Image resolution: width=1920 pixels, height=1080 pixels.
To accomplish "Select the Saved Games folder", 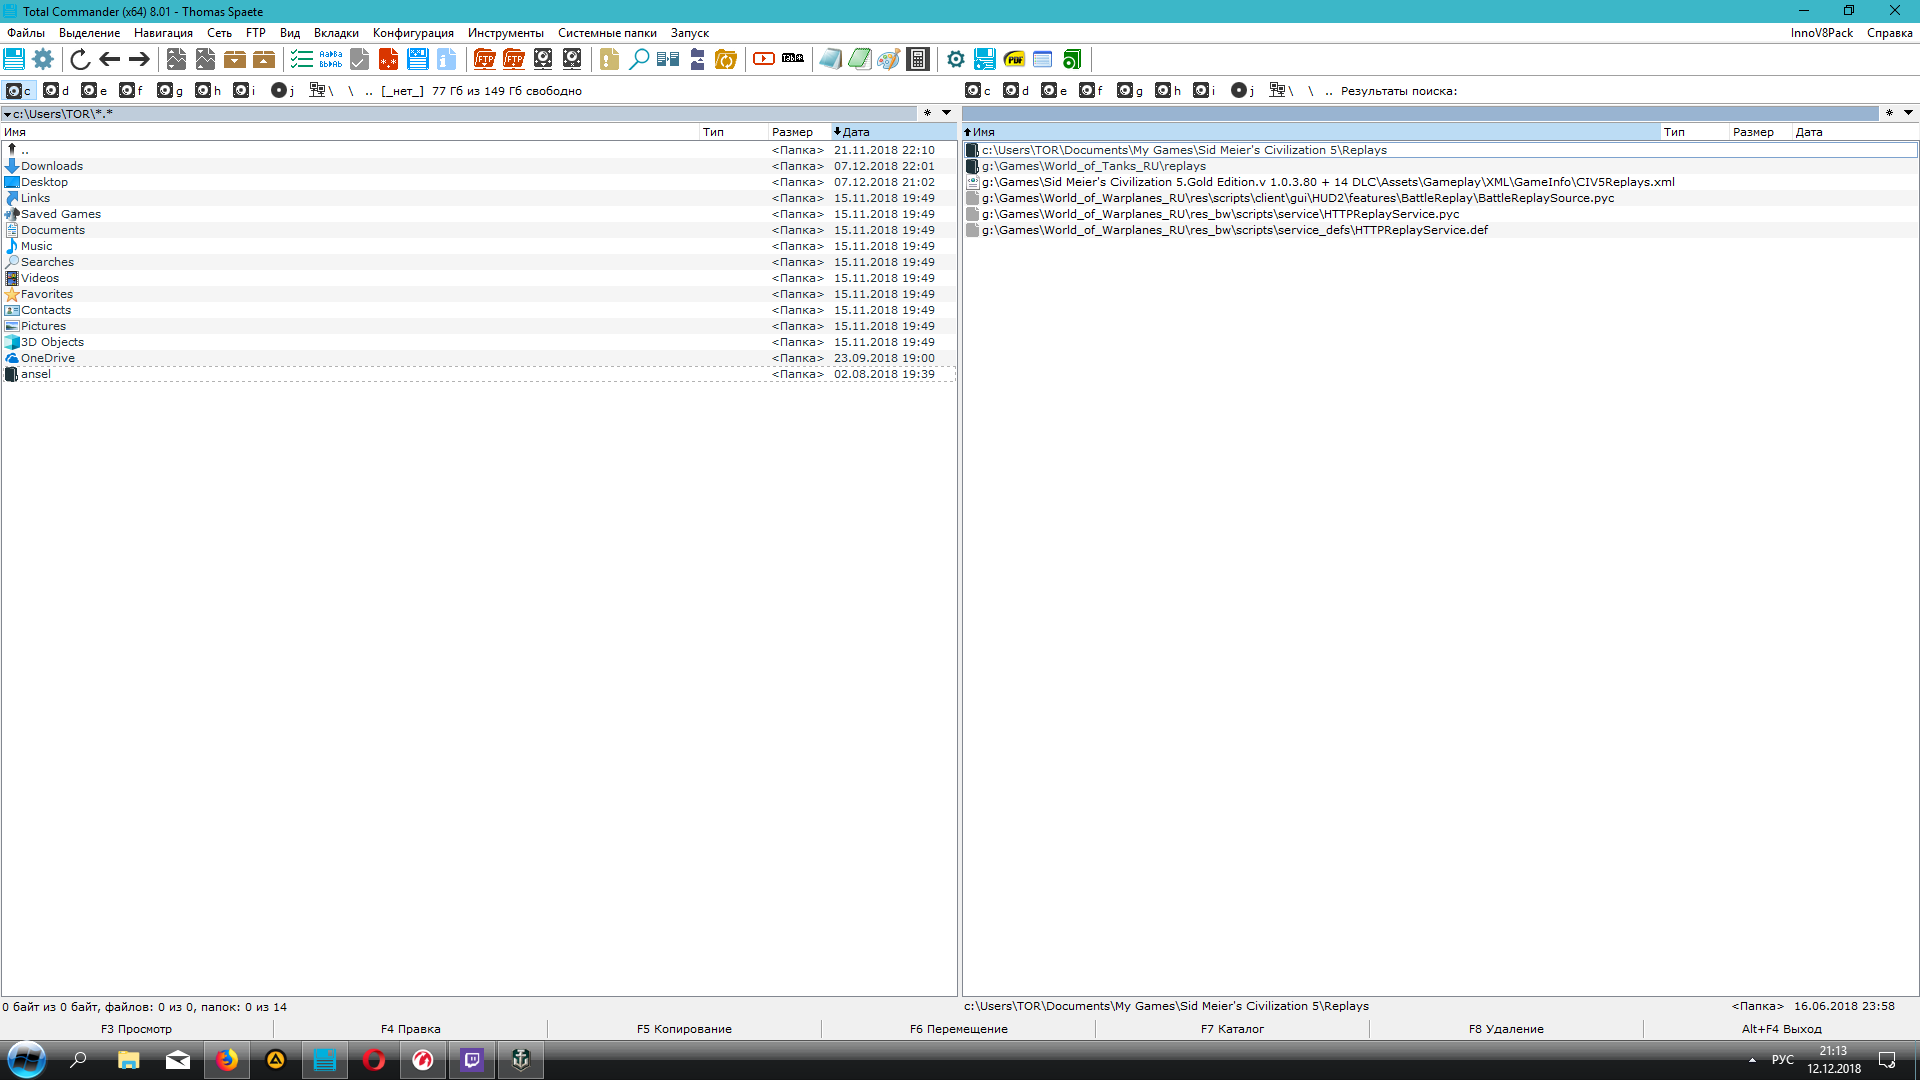I will (478, 214).
